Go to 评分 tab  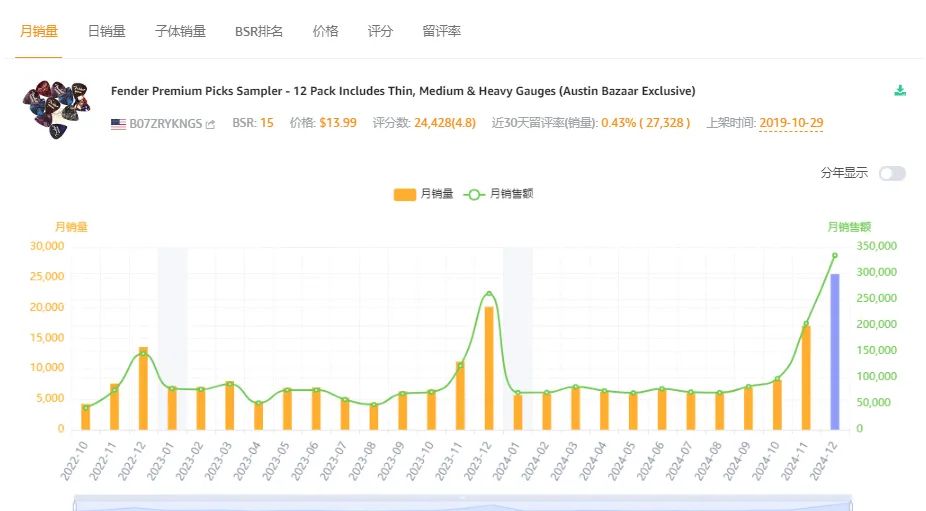tap(380, 31)
